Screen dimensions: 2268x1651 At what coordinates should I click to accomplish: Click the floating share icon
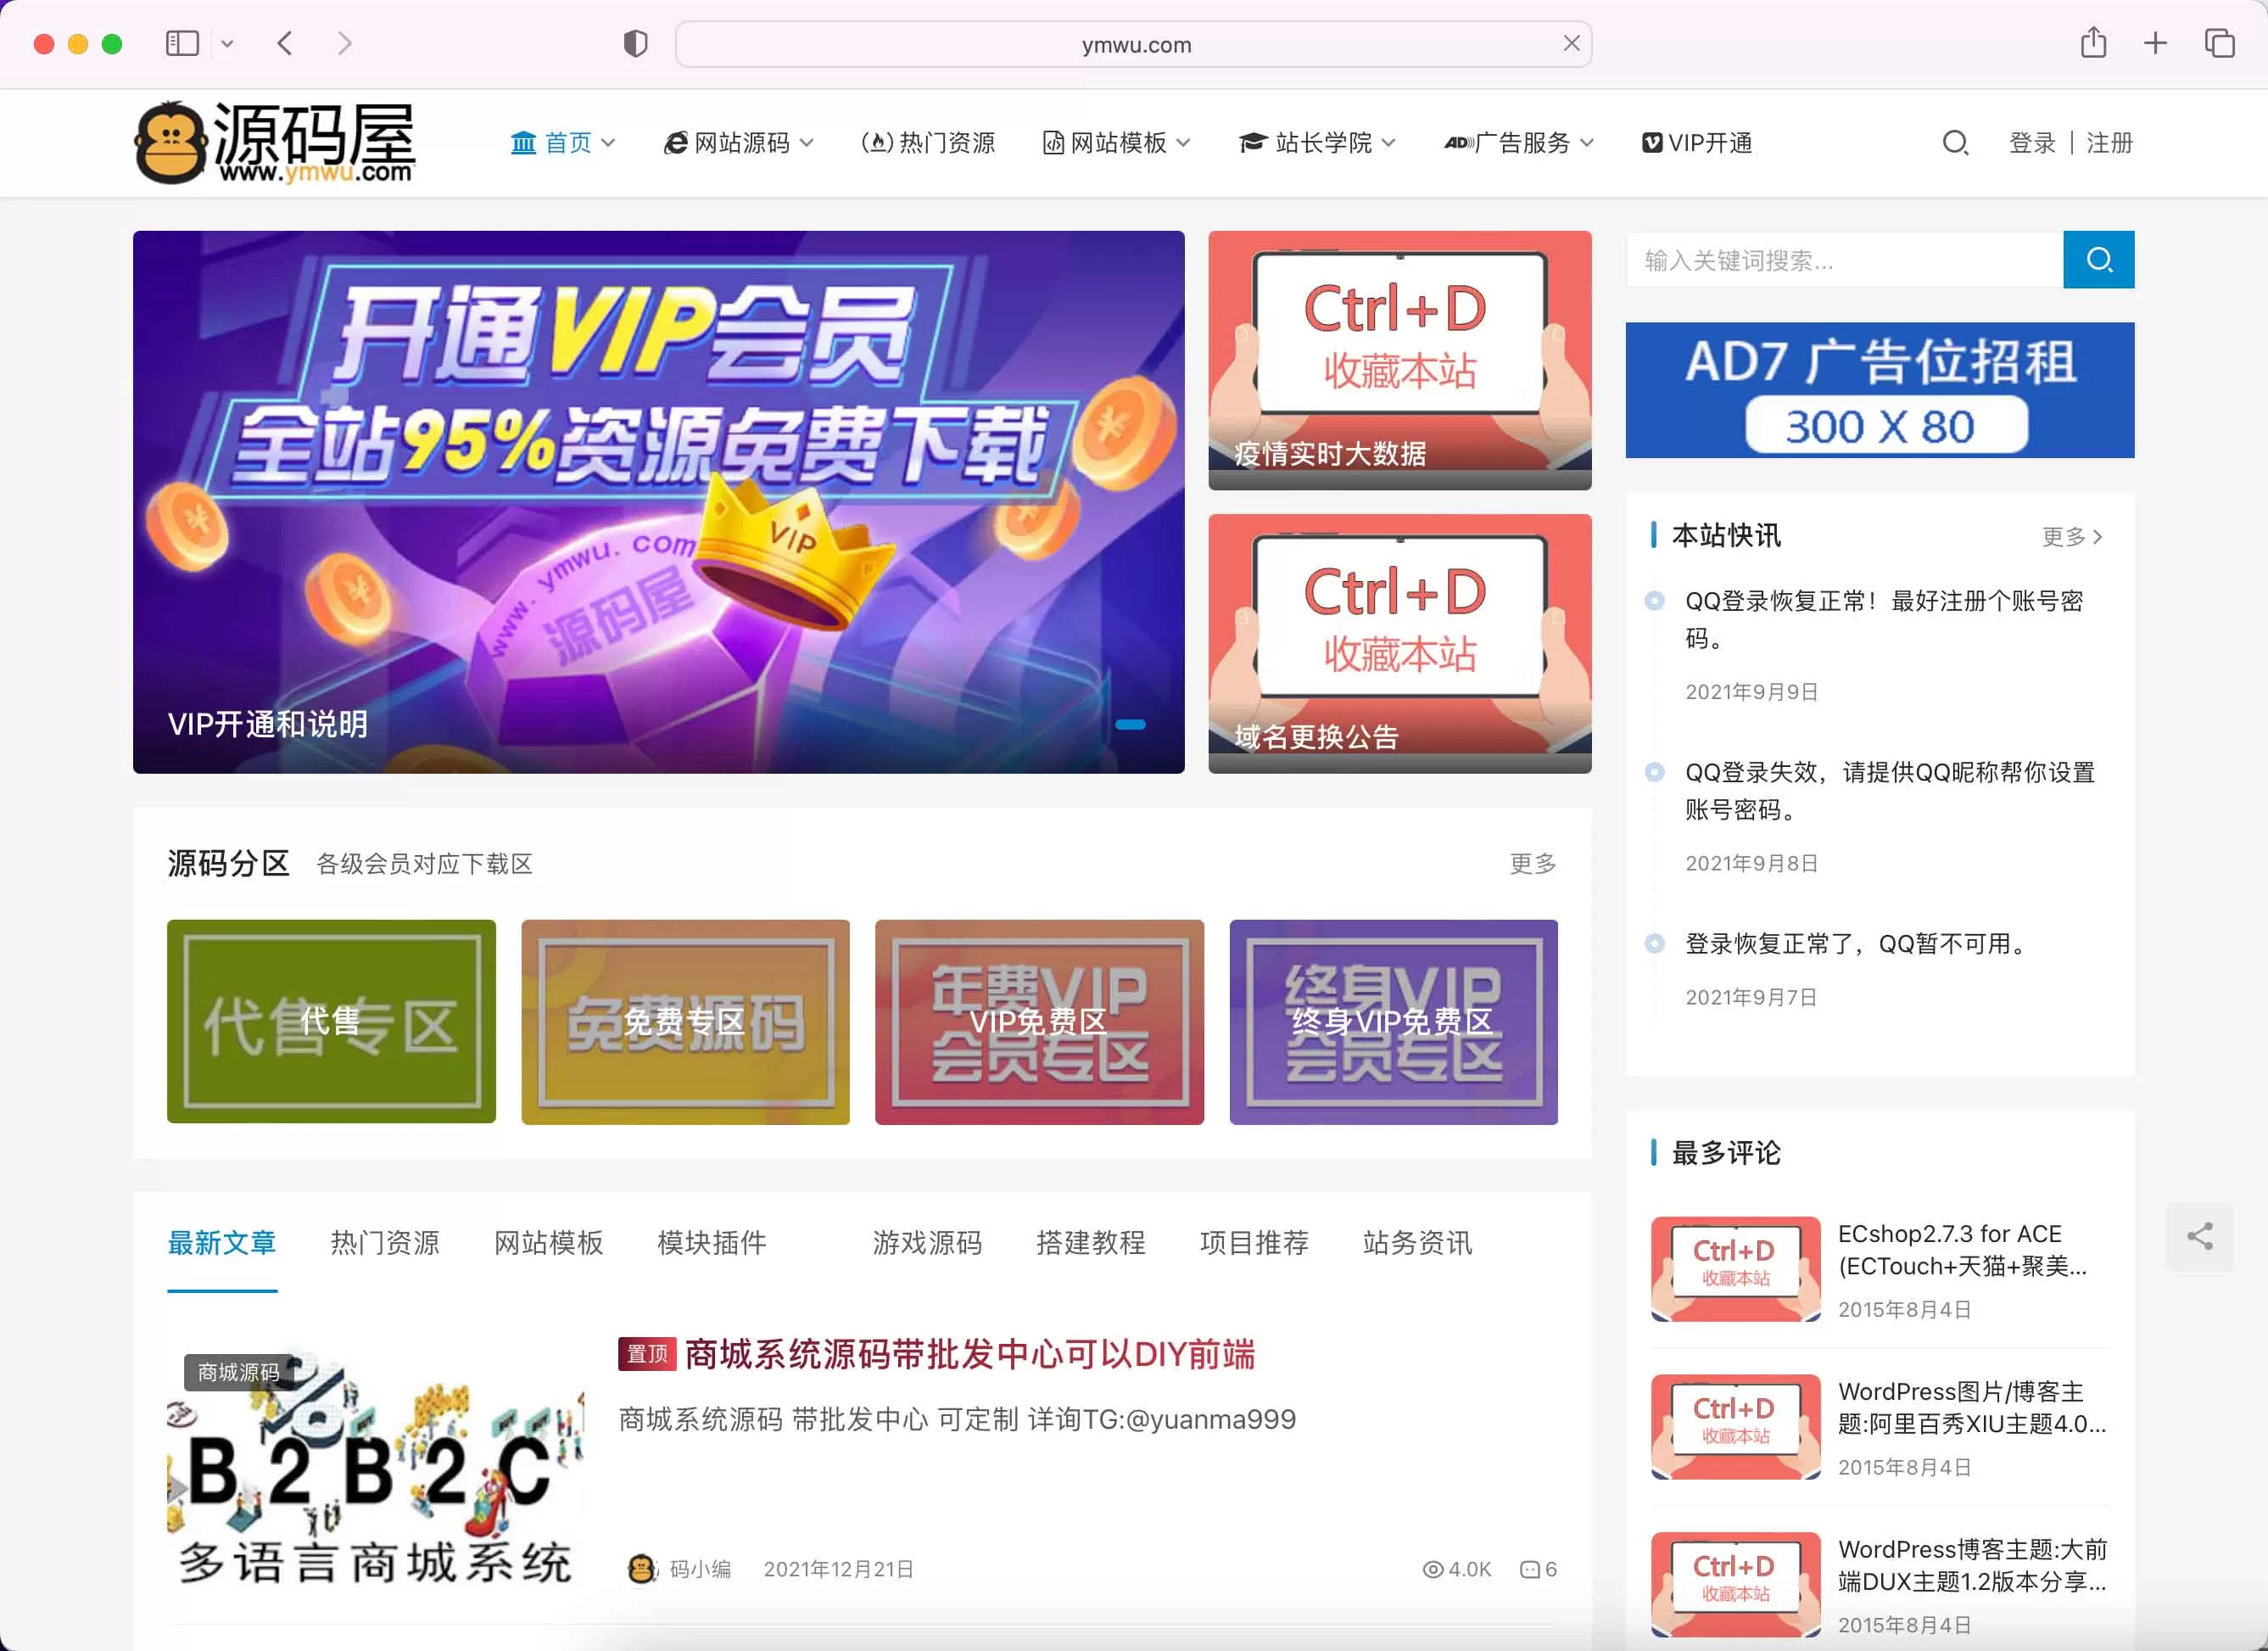pos(2199,1237)
